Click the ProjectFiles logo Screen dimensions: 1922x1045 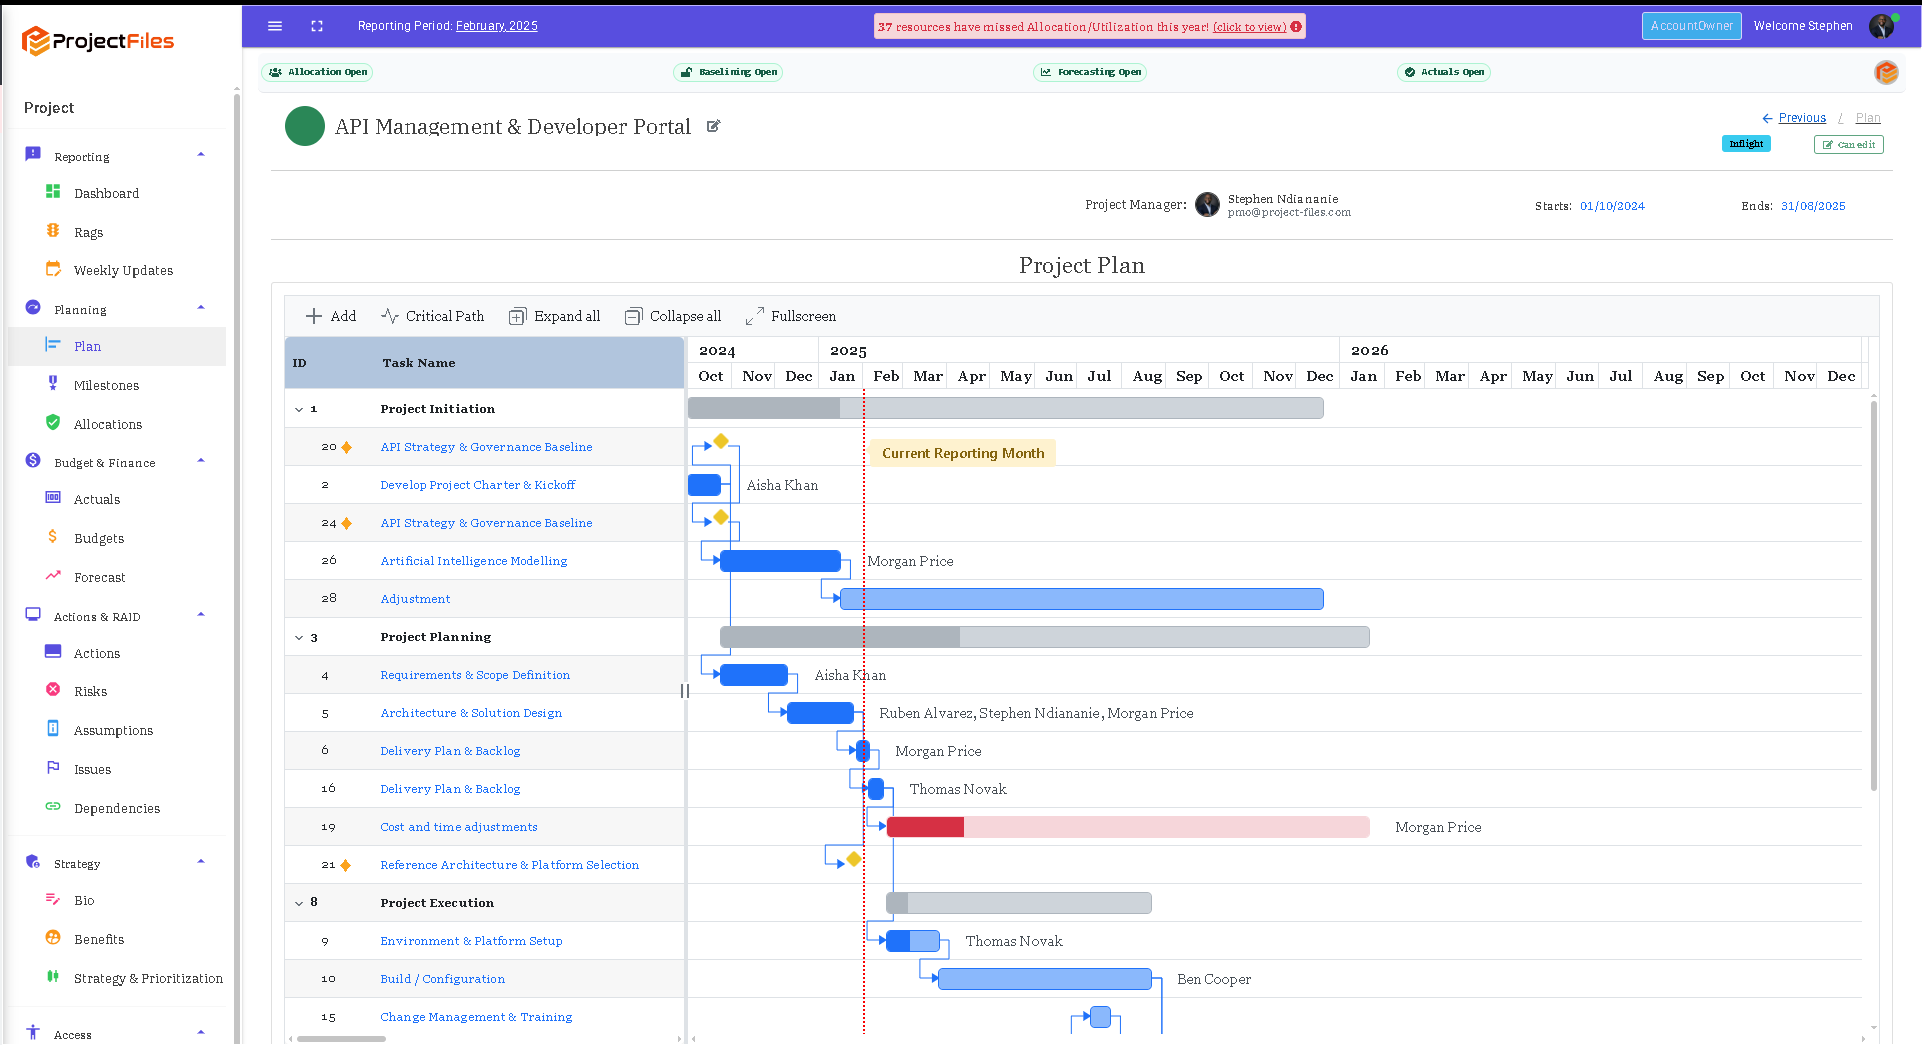pos(98,41)
